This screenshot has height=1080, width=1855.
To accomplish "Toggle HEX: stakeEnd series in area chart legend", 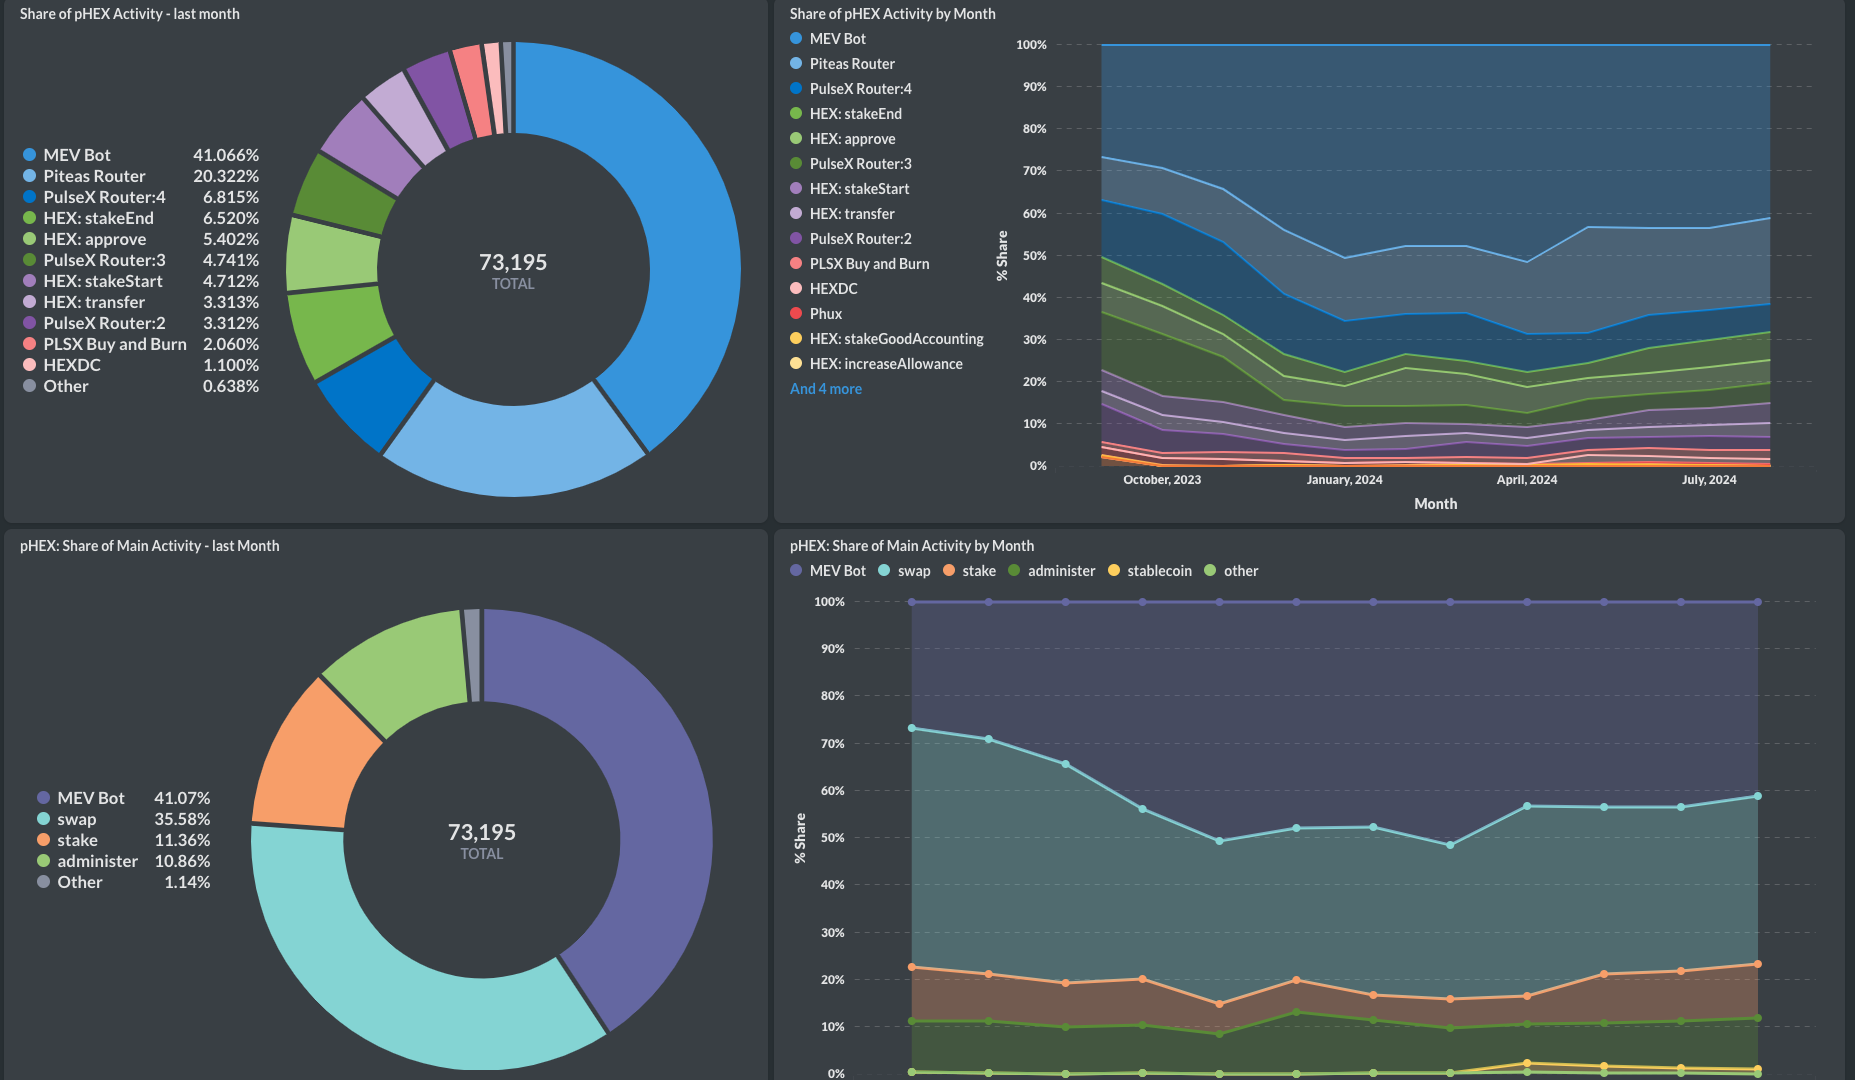I will coord(846,114).
